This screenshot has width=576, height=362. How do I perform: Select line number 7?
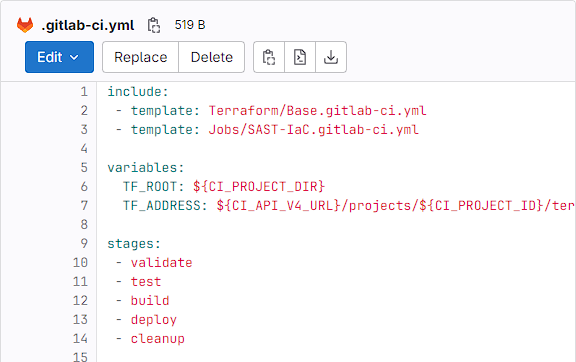pyautogui.click(x=84, y=205)
